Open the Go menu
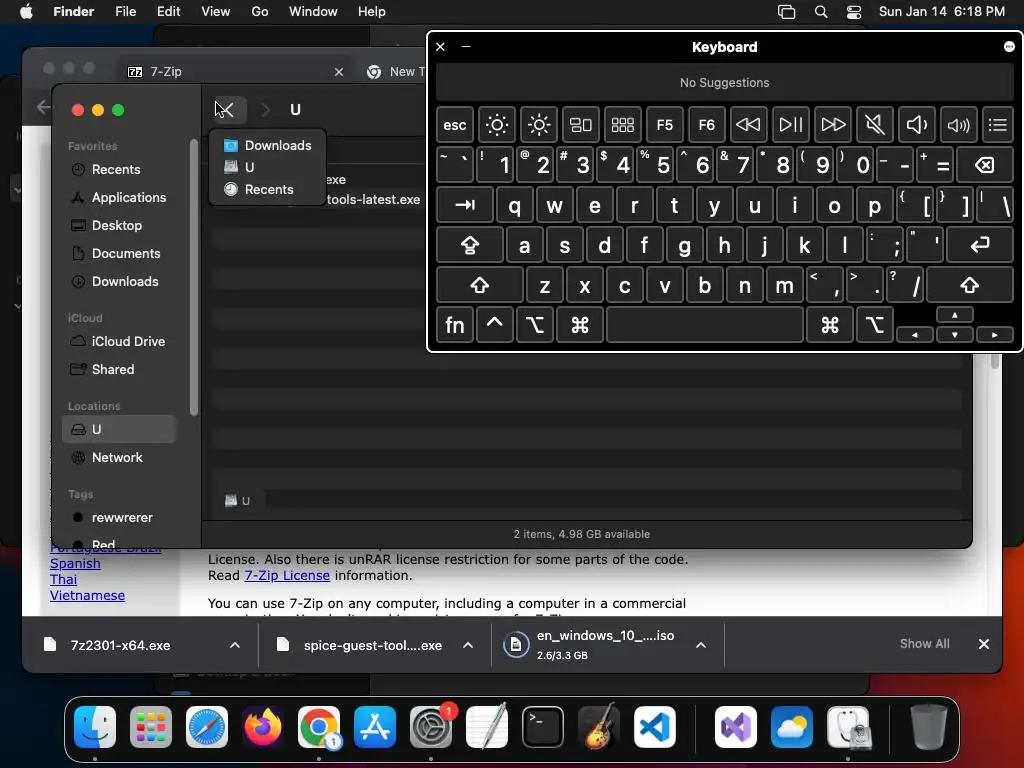1024x768 pixels. click(260, 12)
